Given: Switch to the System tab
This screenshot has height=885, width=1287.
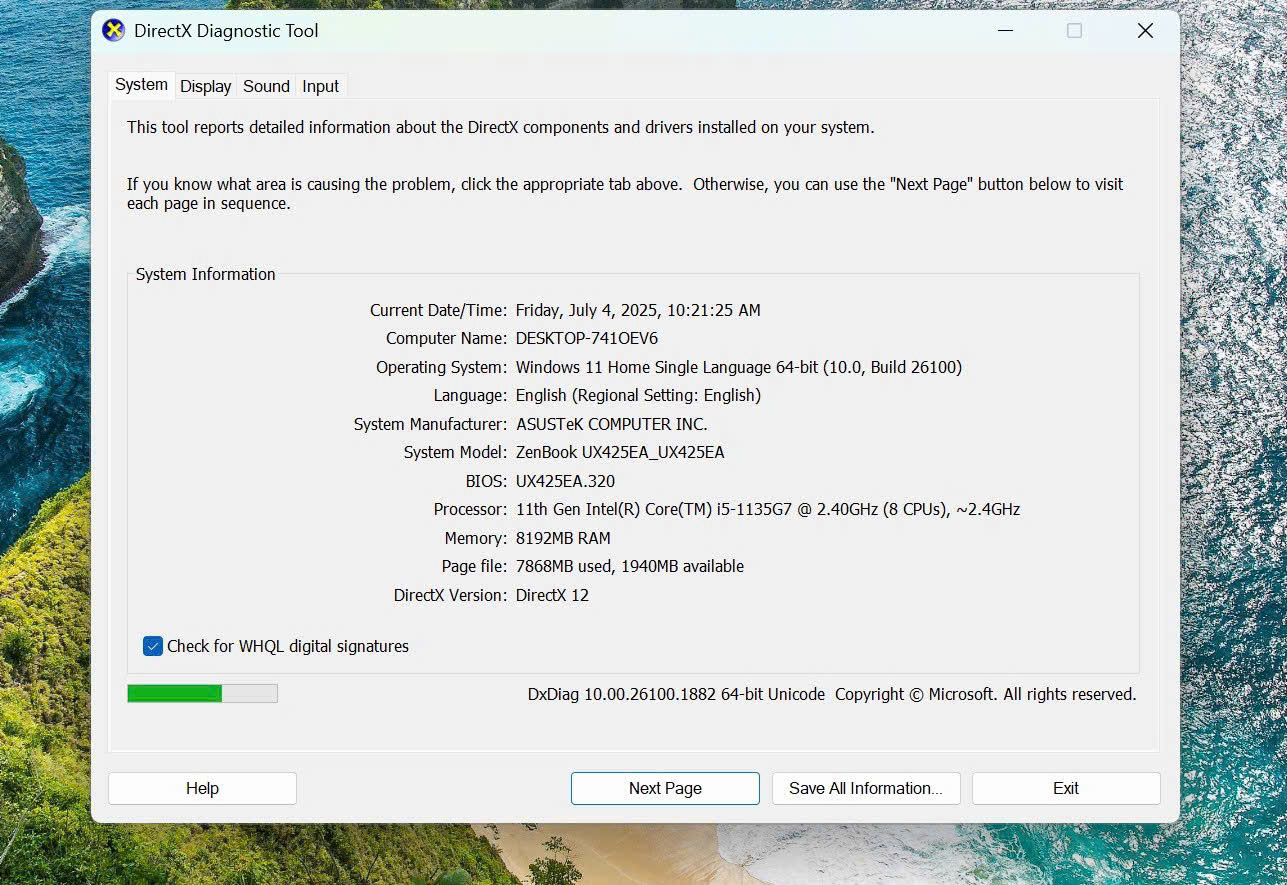Looking at the screenshot, I should click(x=141, y=85).
